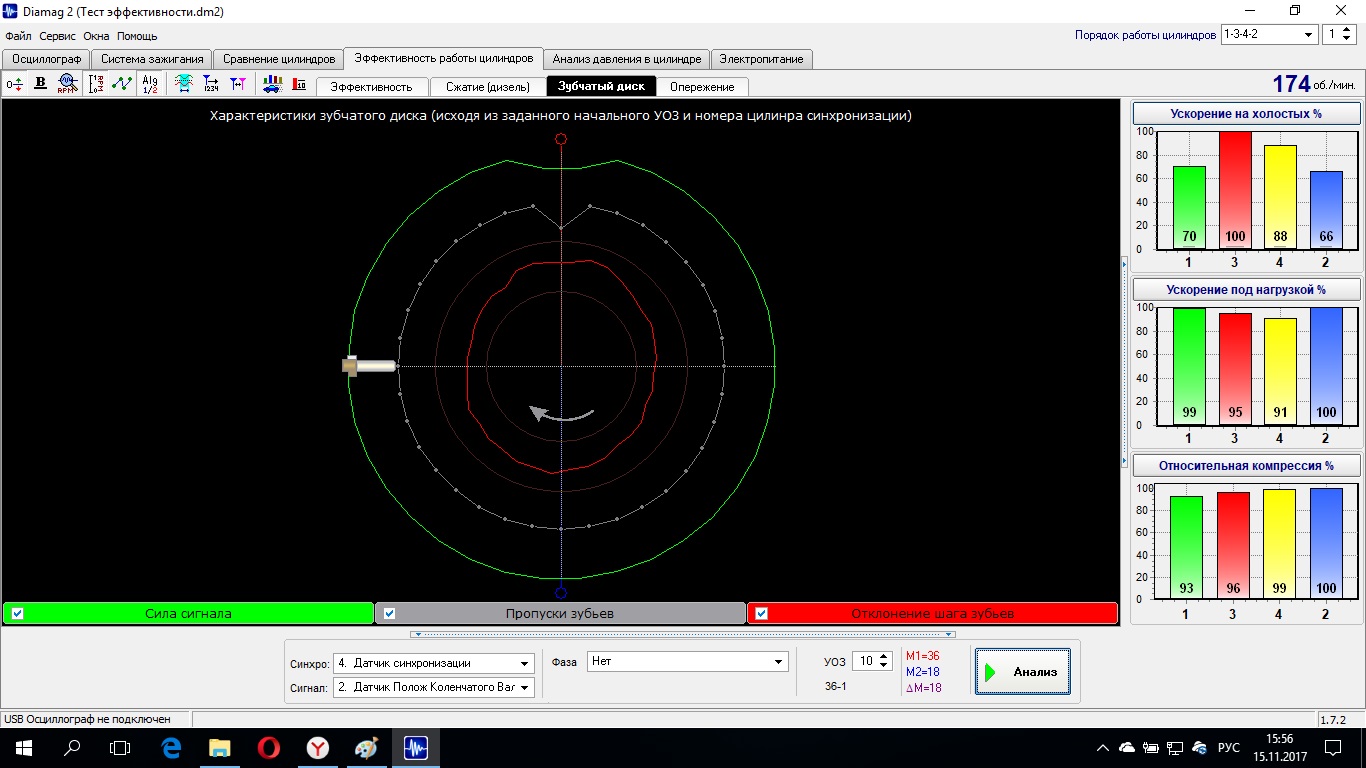Viewport: 1366px width, 768px height.
Task: Switch to the Система зажигания tab
Action: click(151, 59)
